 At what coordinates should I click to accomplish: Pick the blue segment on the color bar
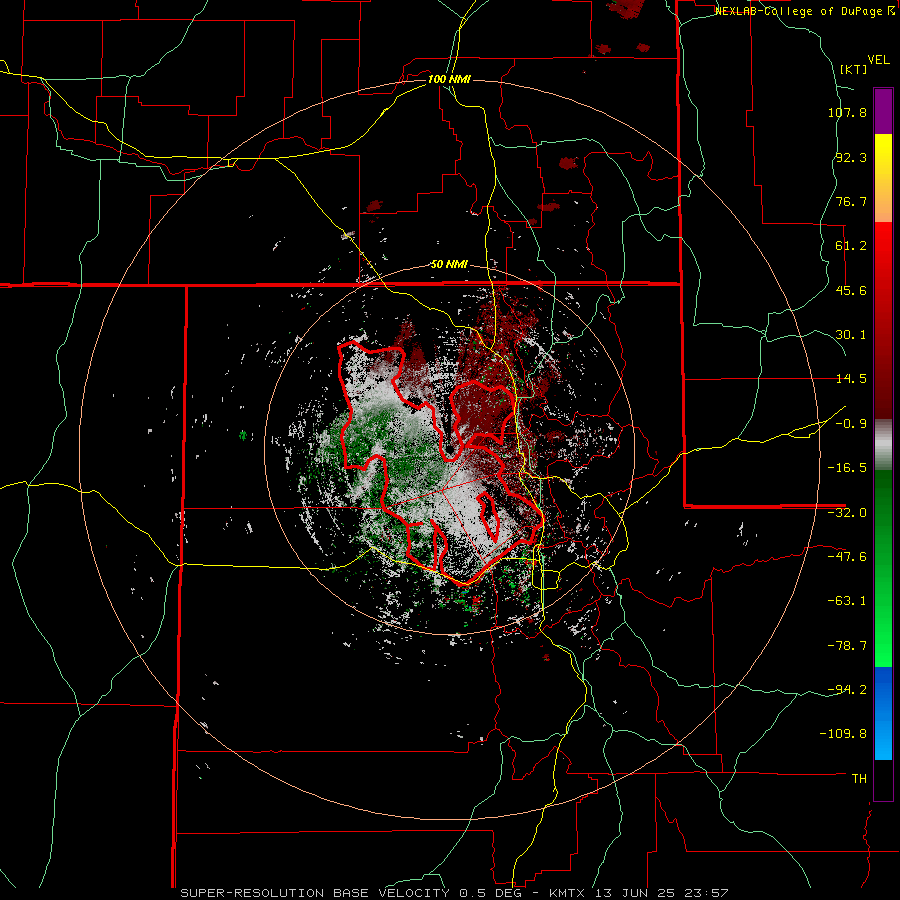(883, 713)
